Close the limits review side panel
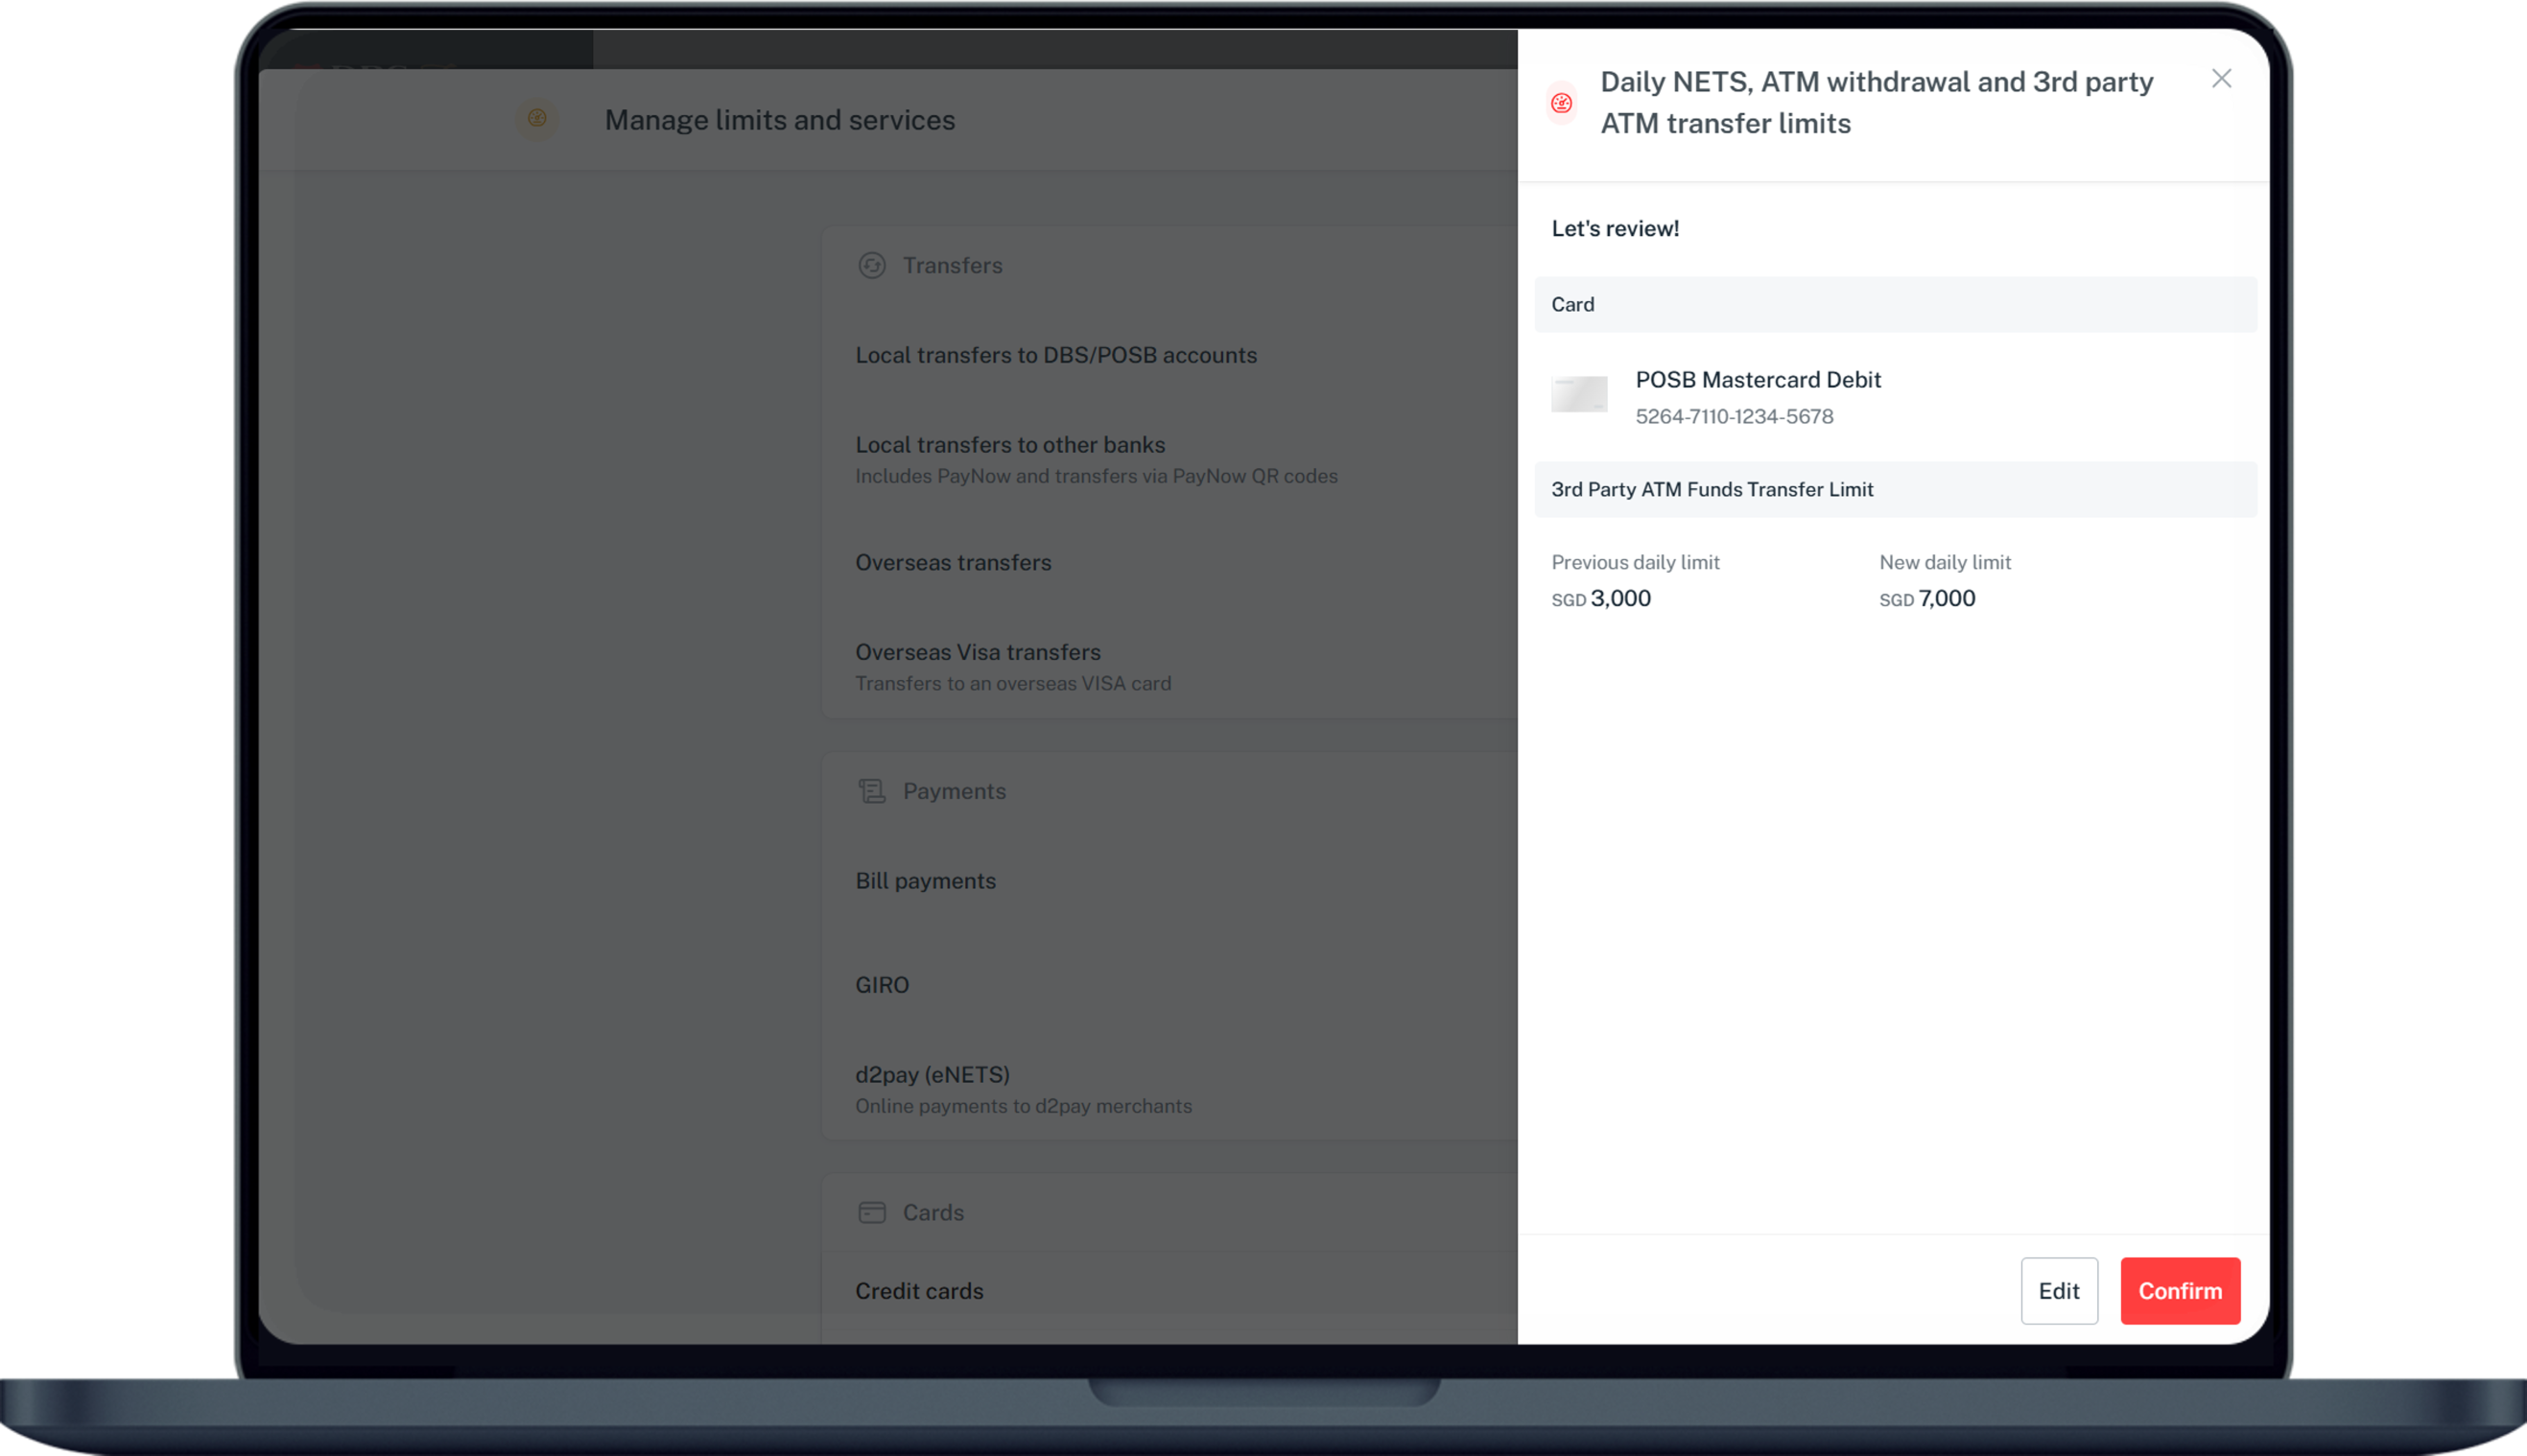The height and width of the screenshot is (1456, 2527). [2221, 79]
